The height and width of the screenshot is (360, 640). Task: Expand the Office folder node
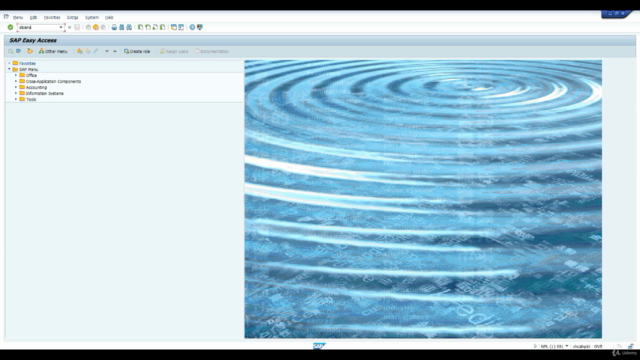pyautogui.click(x=16, y=76)
